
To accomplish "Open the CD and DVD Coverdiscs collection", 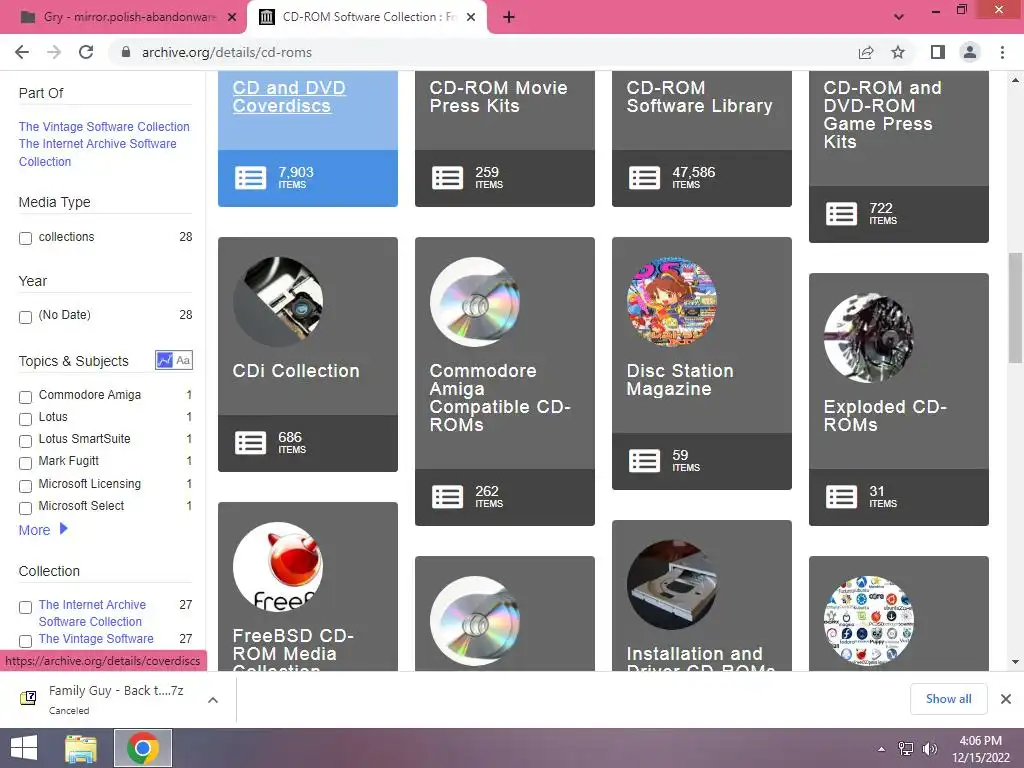I will 289,97.
